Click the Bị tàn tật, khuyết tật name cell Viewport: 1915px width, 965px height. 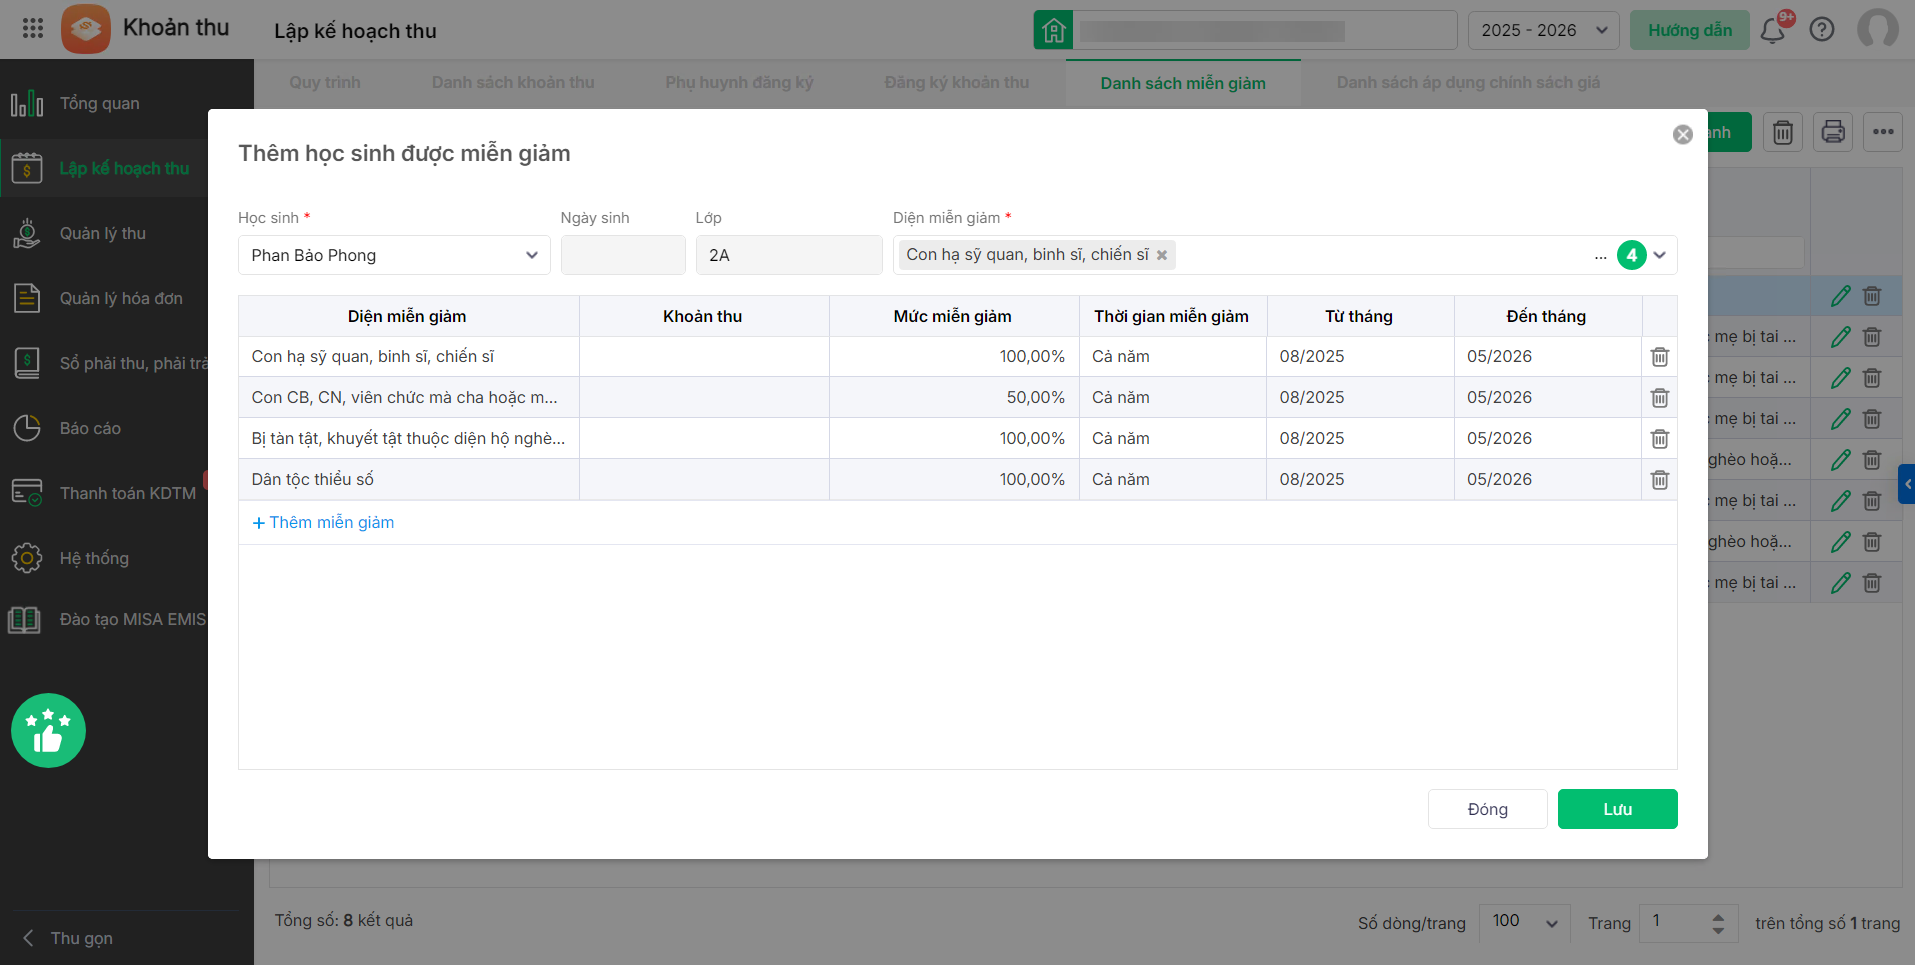tap(409, 439)
